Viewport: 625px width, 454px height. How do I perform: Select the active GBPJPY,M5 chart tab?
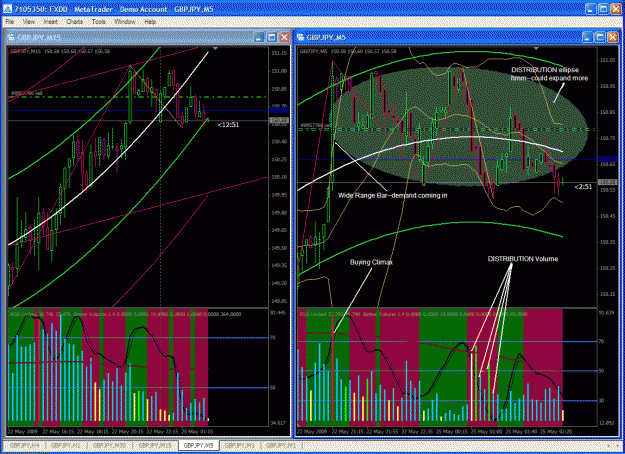point(199,445)
